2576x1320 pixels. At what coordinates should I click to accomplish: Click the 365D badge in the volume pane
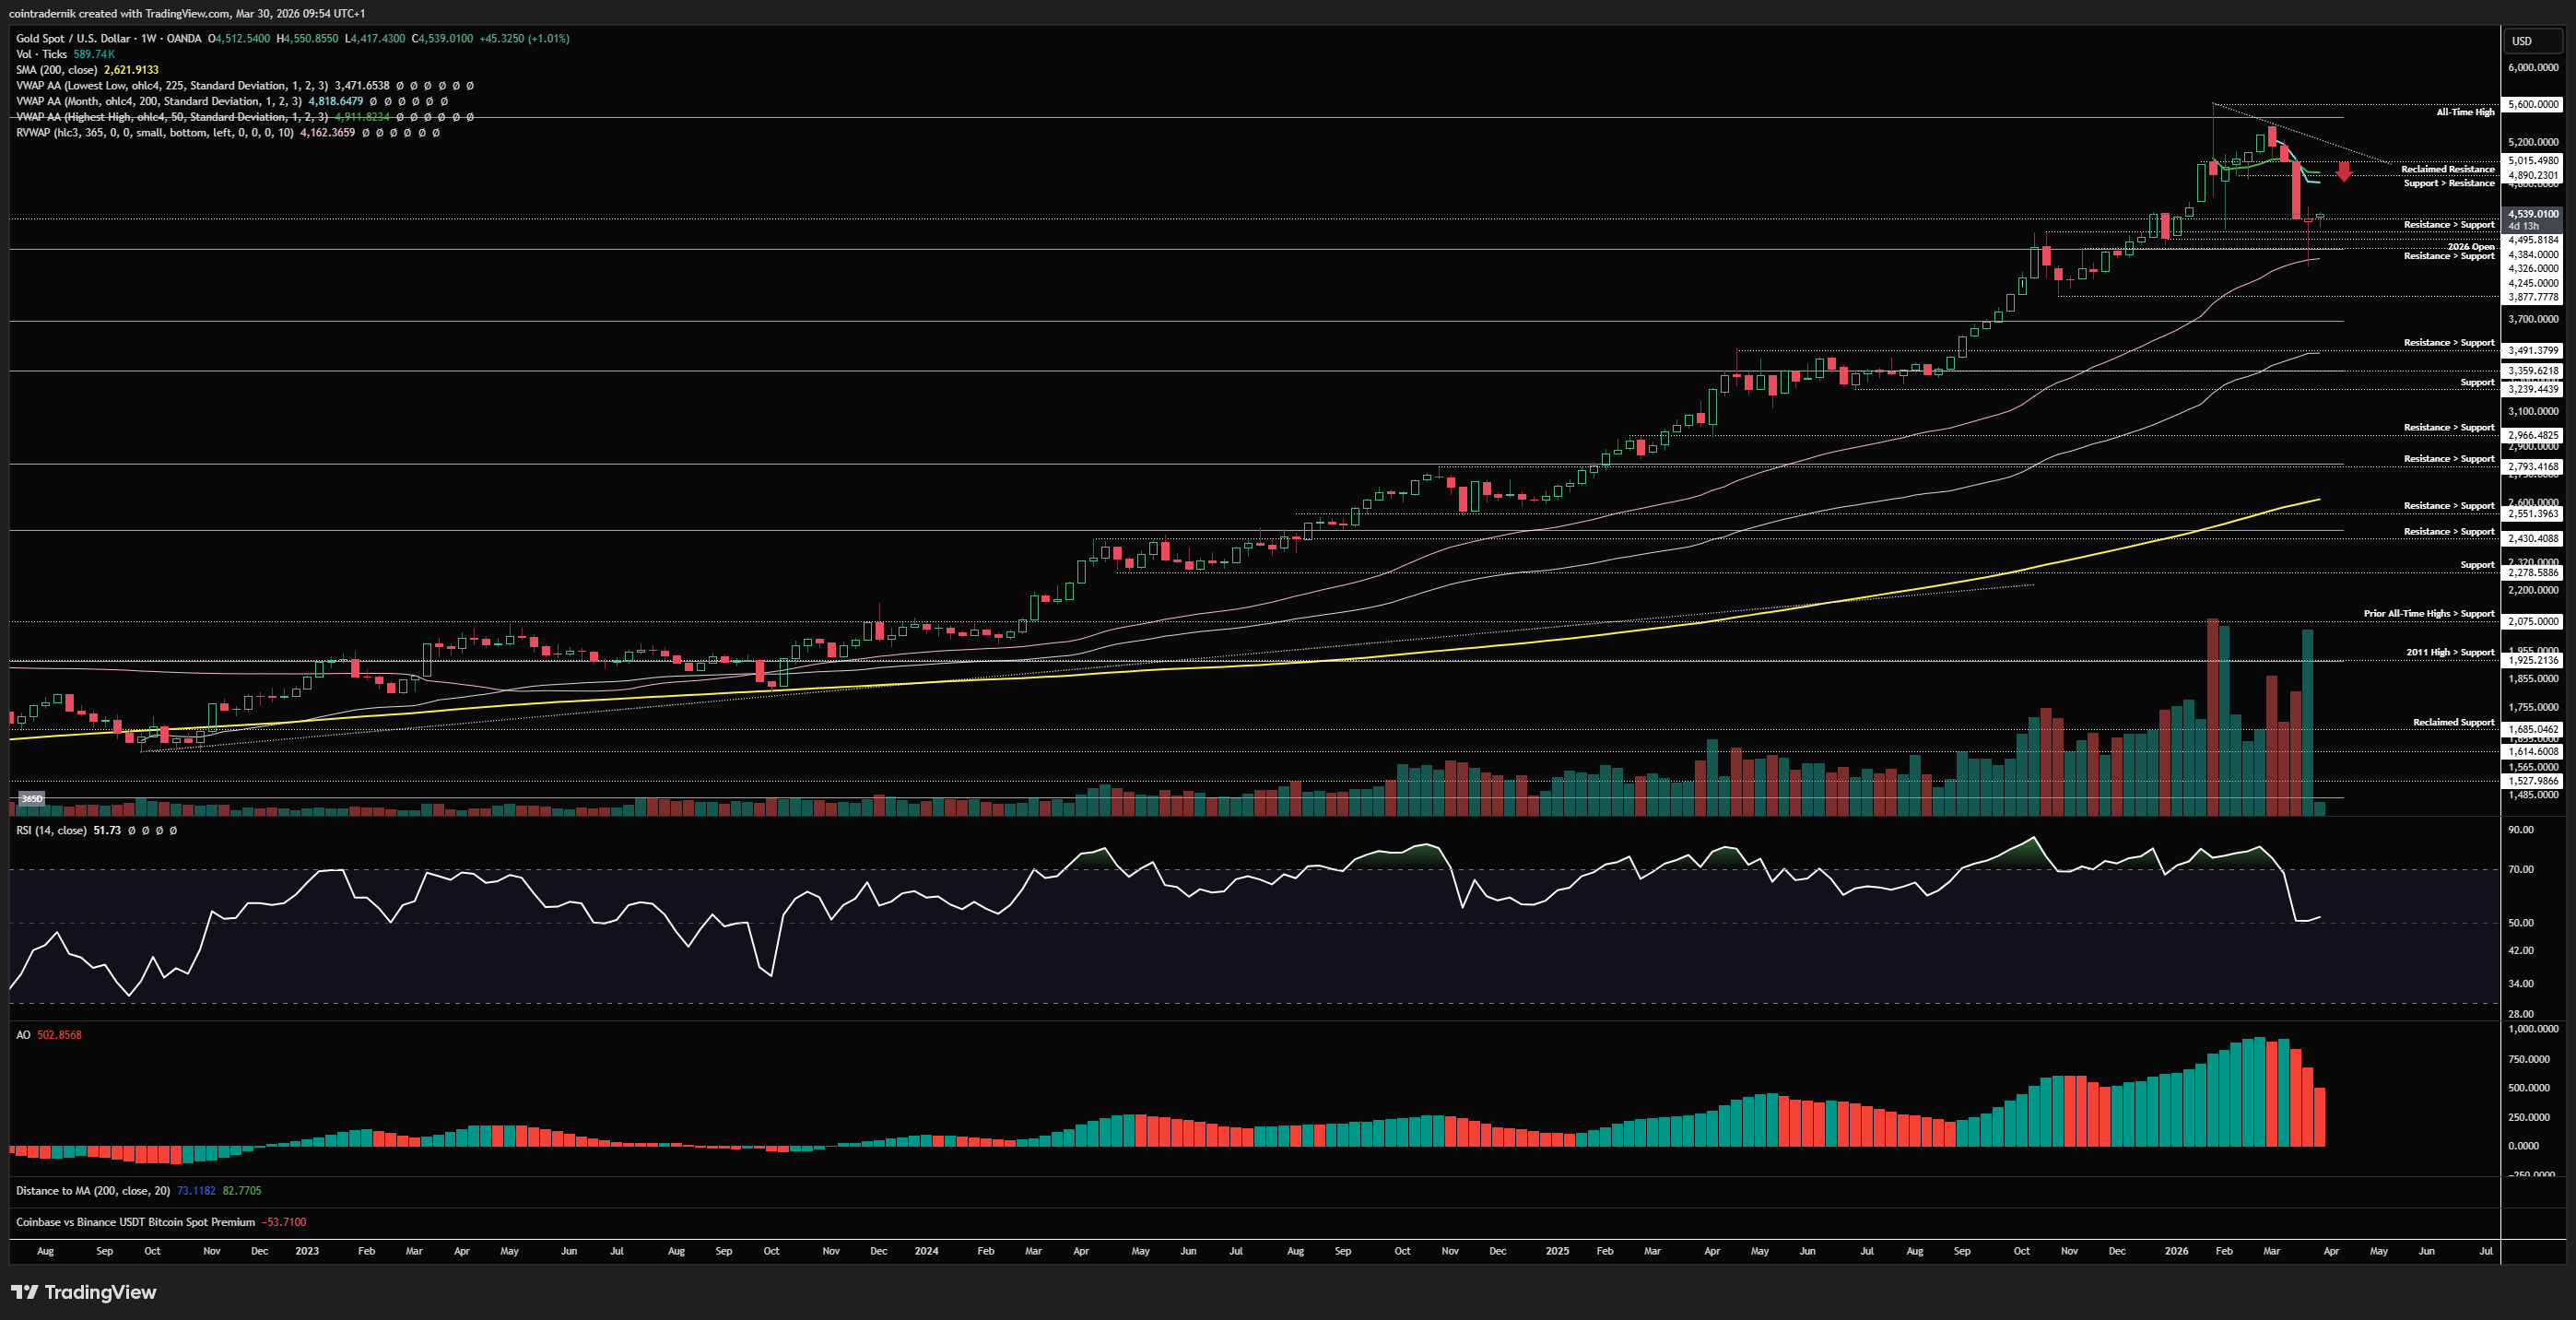tap(32, 798)
